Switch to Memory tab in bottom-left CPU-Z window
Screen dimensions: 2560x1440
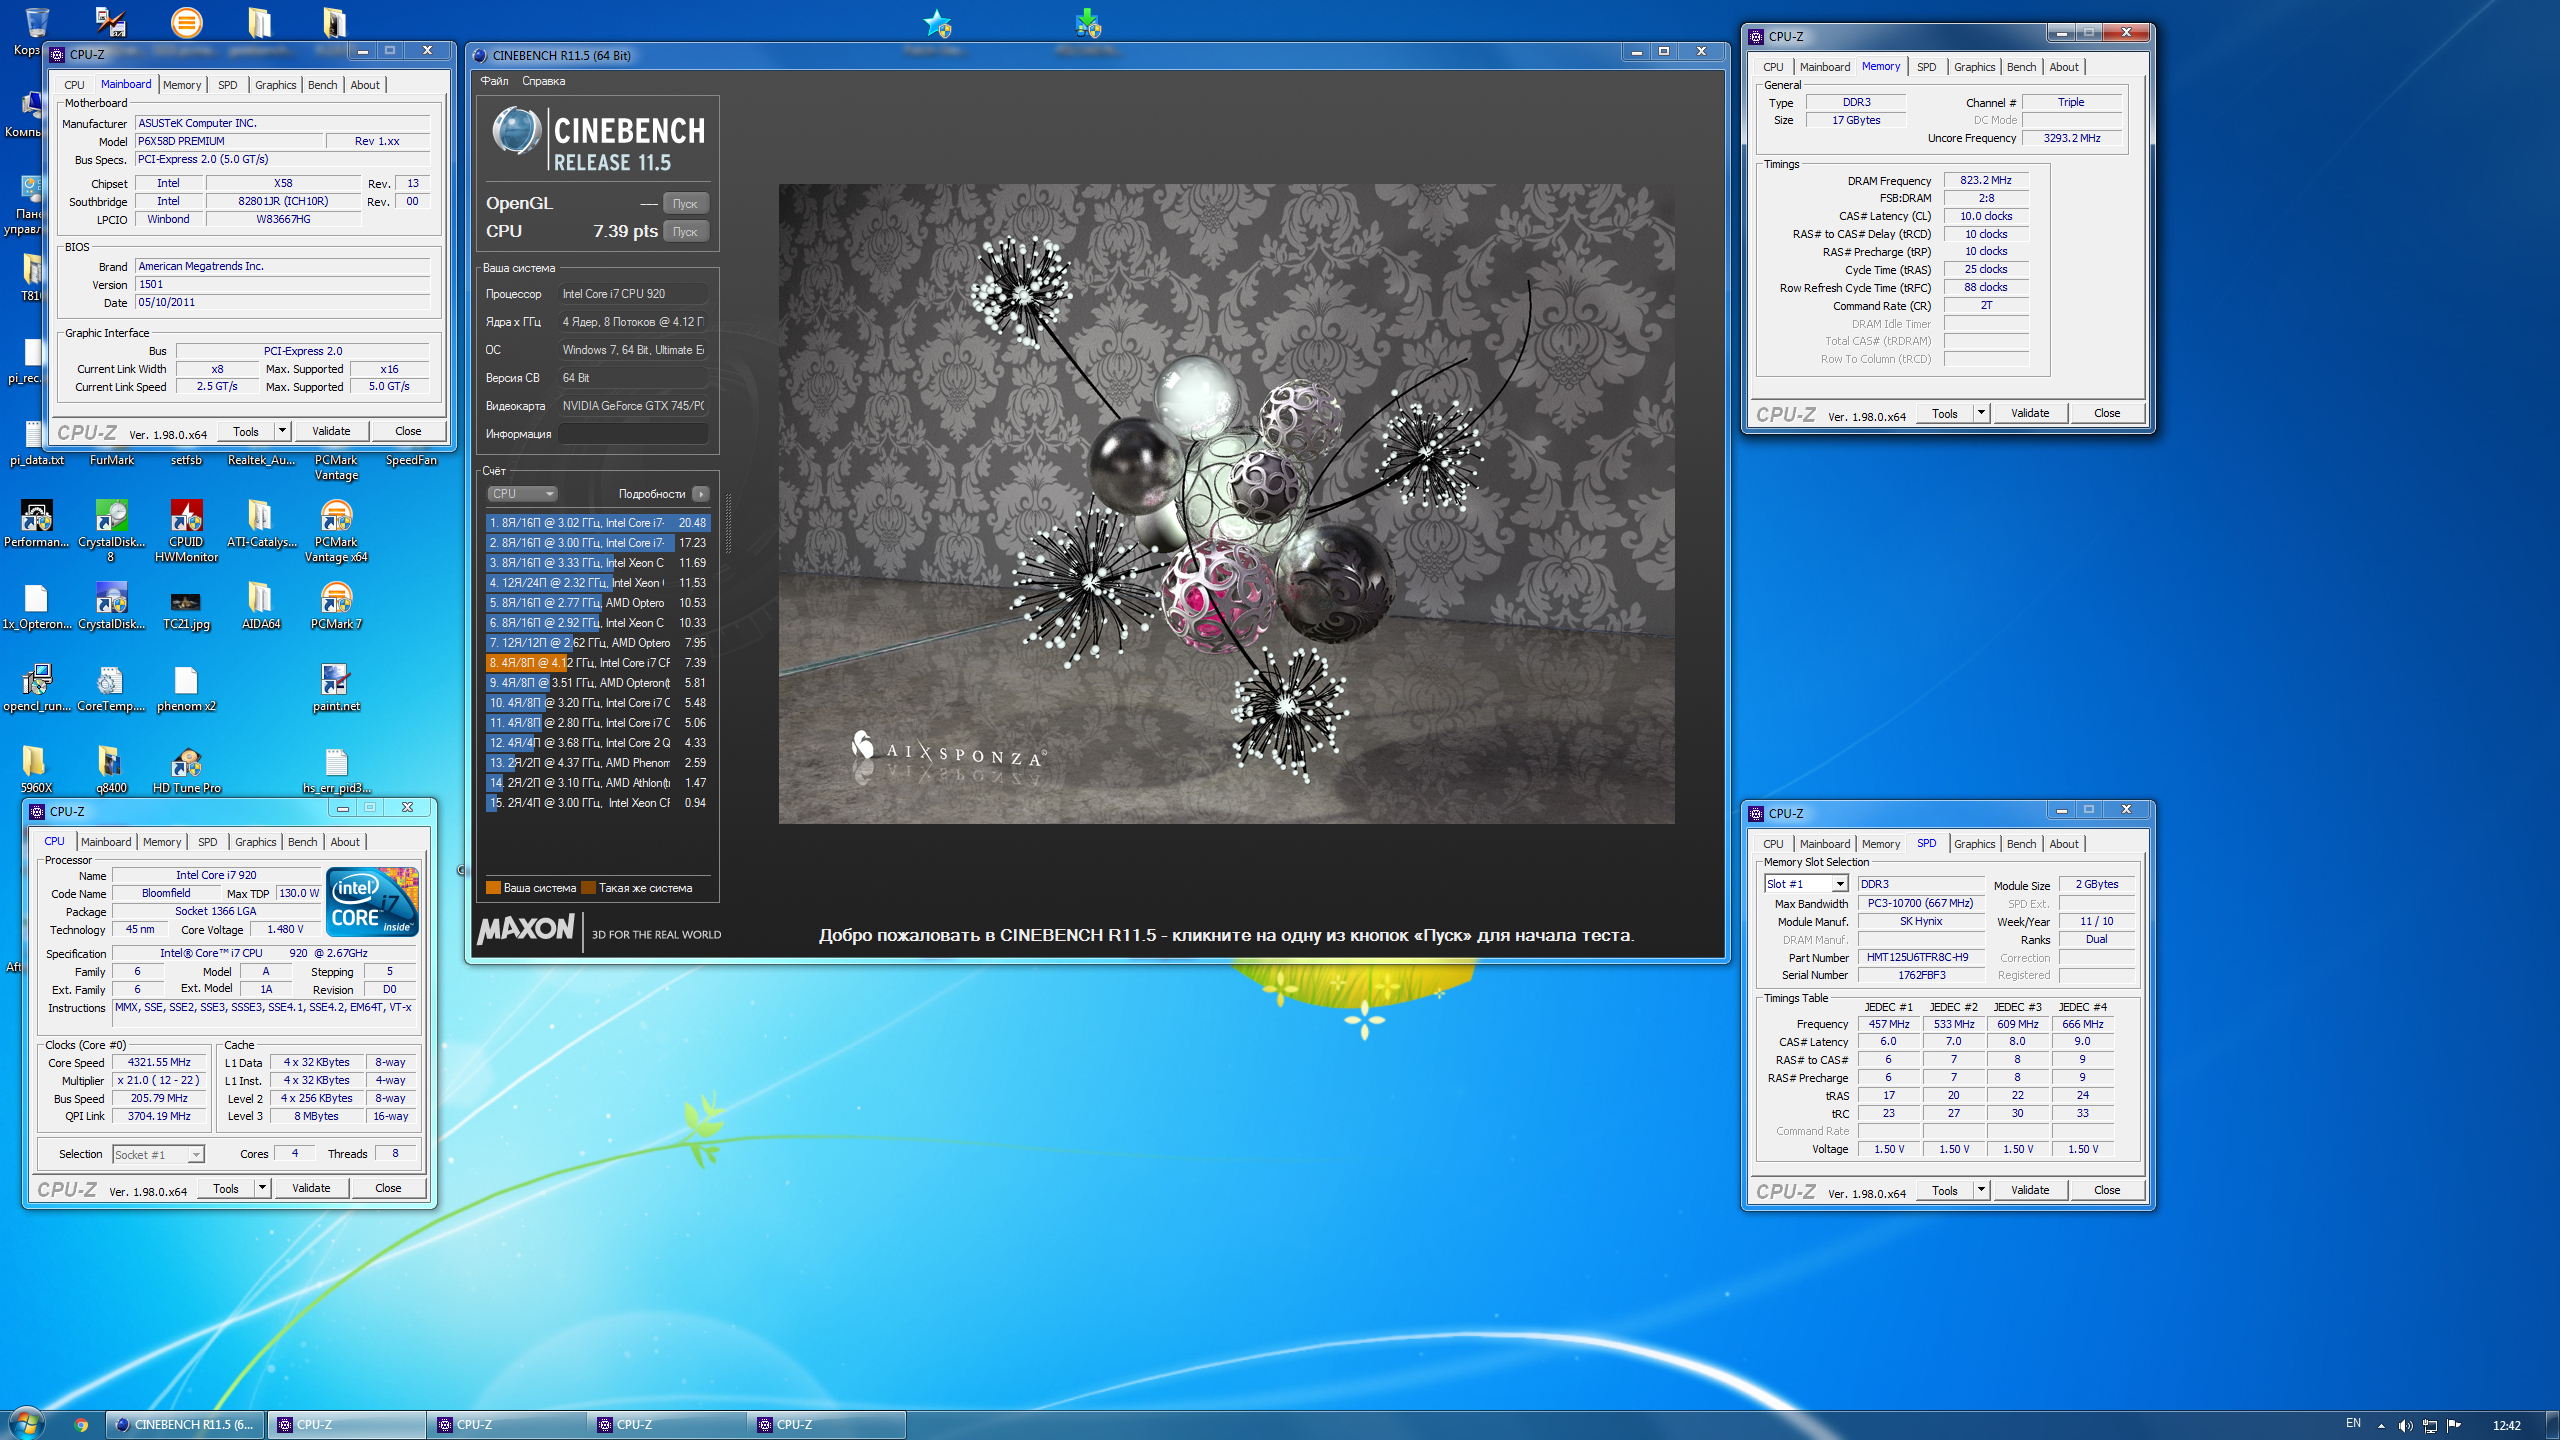click(162, 842)
